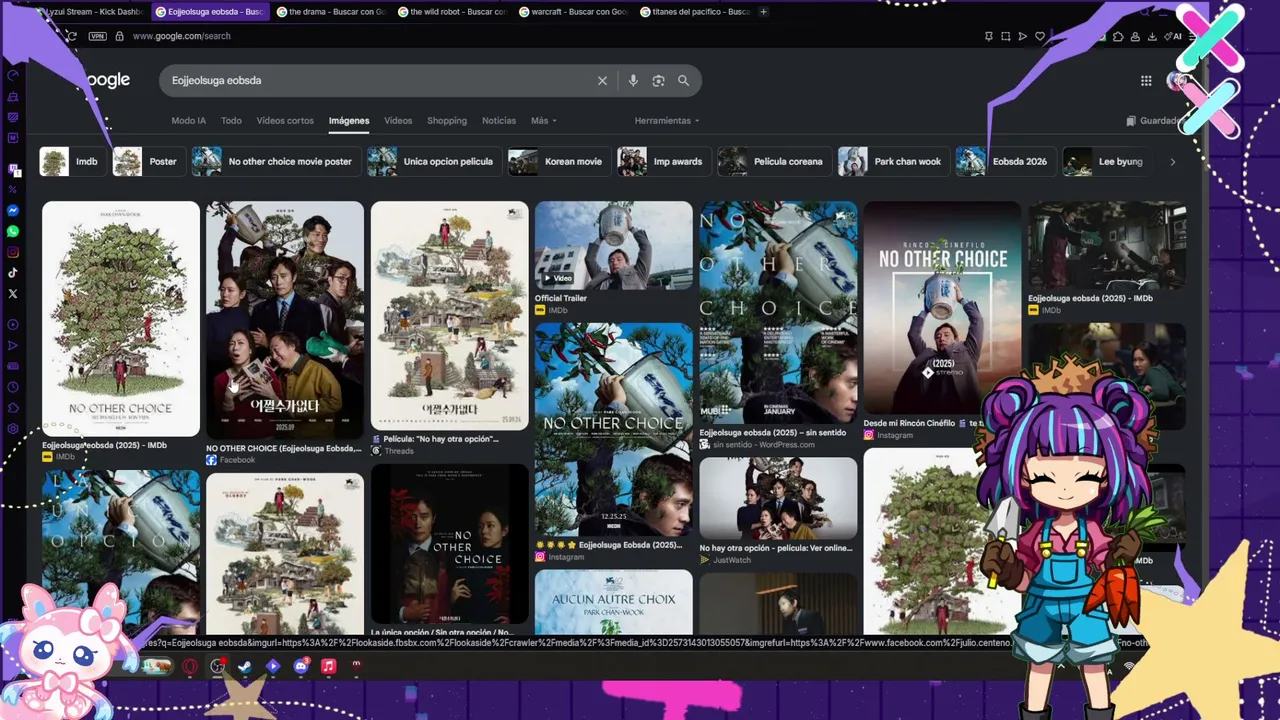Open Instagram in the browser sidebar

pos(13,252)
